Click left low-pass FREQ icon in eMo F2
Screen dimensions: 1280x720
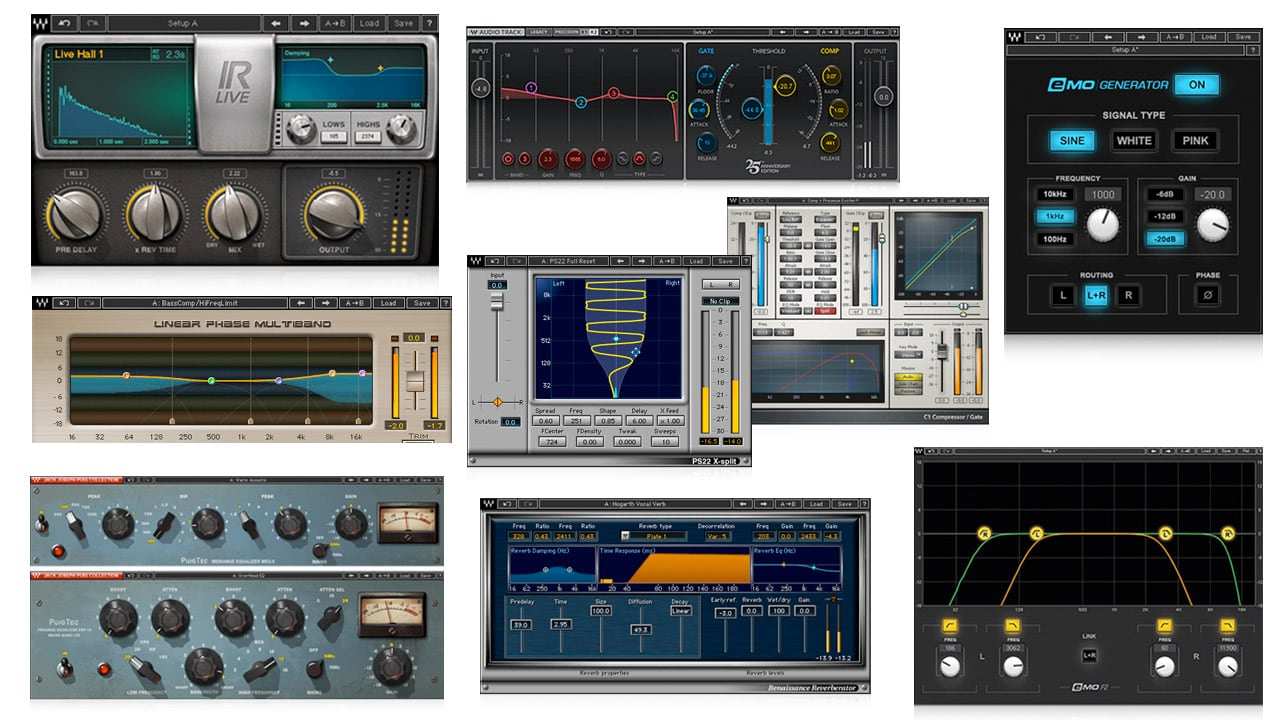1013,625
